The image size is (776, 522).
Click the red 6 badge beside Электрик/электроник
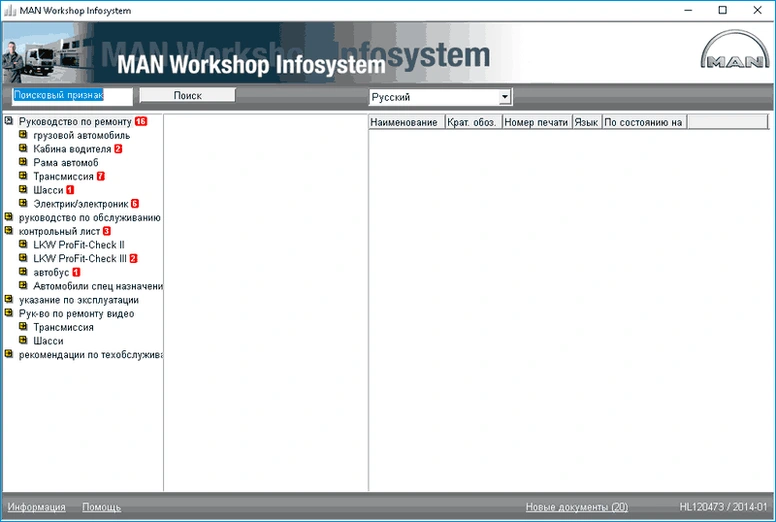(135, 203)
